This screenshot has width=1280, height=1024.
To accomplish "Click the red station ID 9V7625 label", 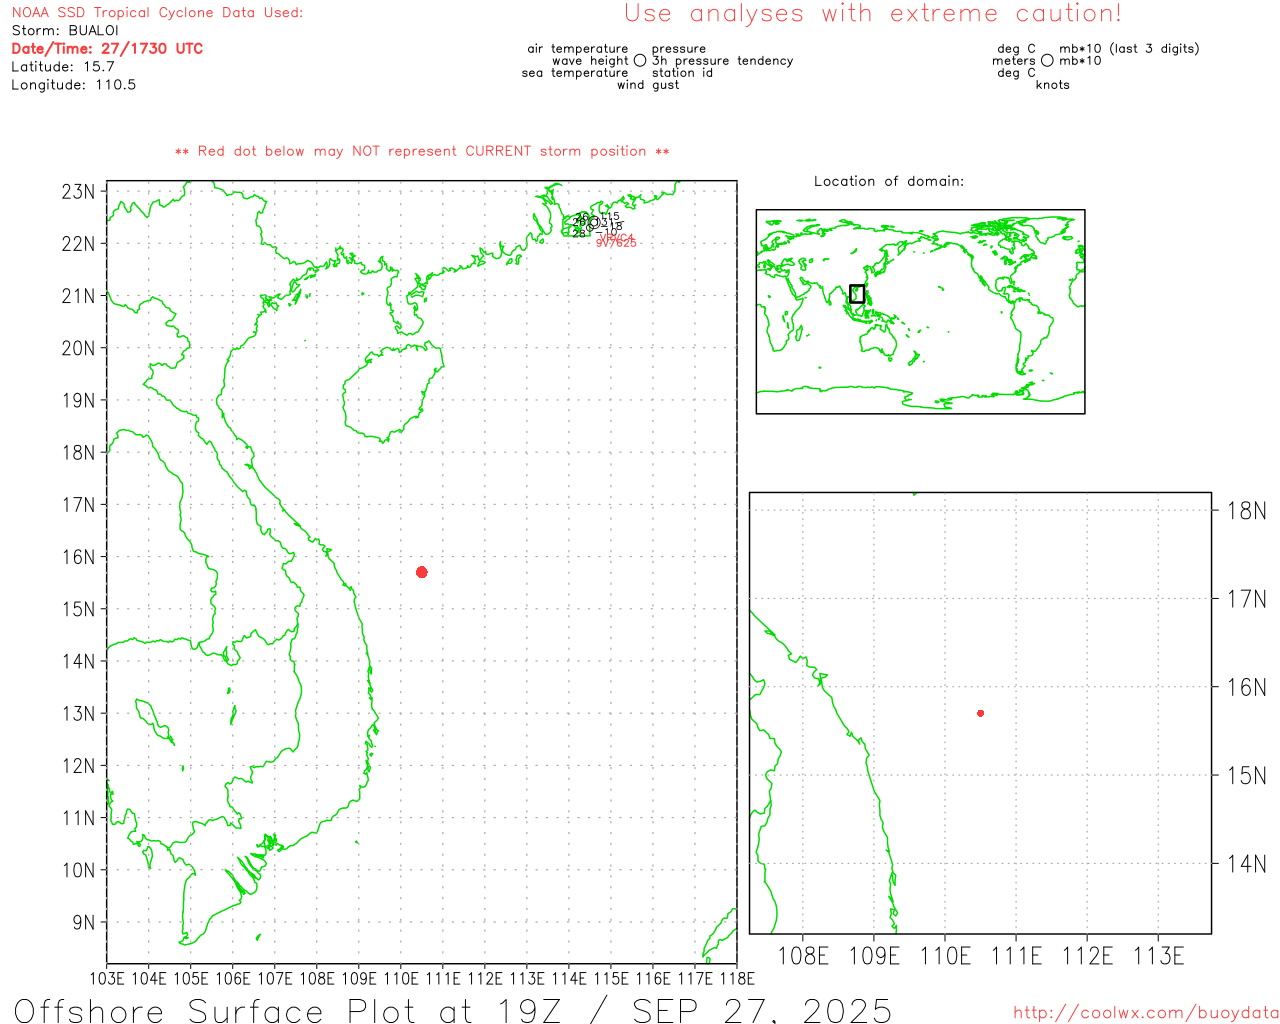I will click(x=616, y=243).
